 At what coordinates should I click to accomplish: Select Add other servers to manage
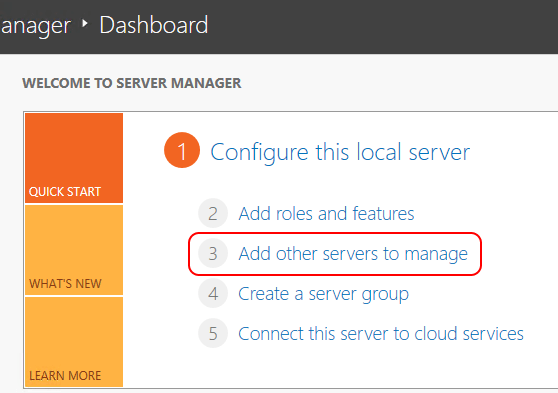tap(353, 254)
